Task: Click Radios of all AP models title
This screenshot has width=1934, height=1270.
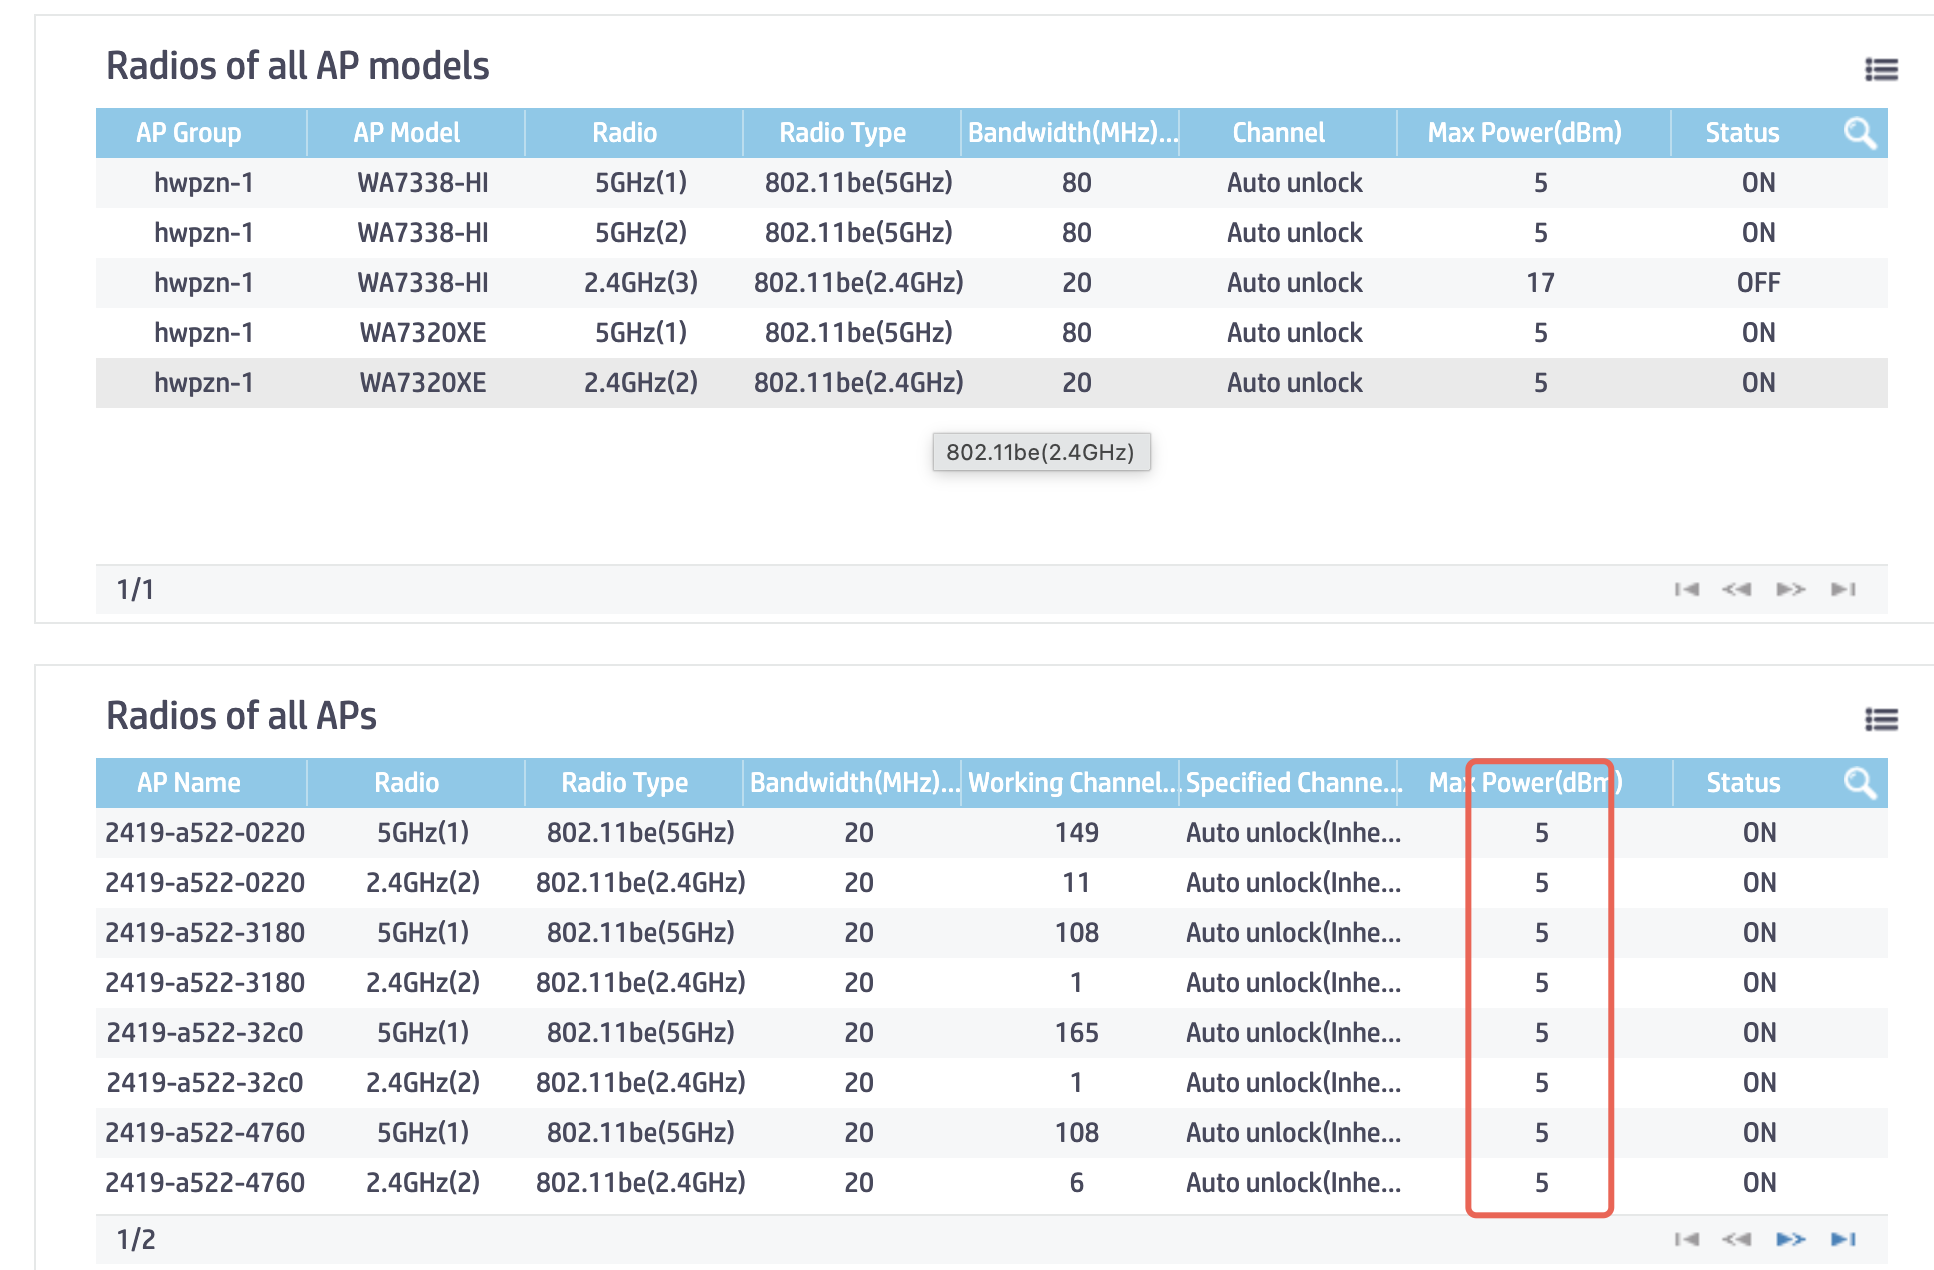Action: [x=298, y=66]
